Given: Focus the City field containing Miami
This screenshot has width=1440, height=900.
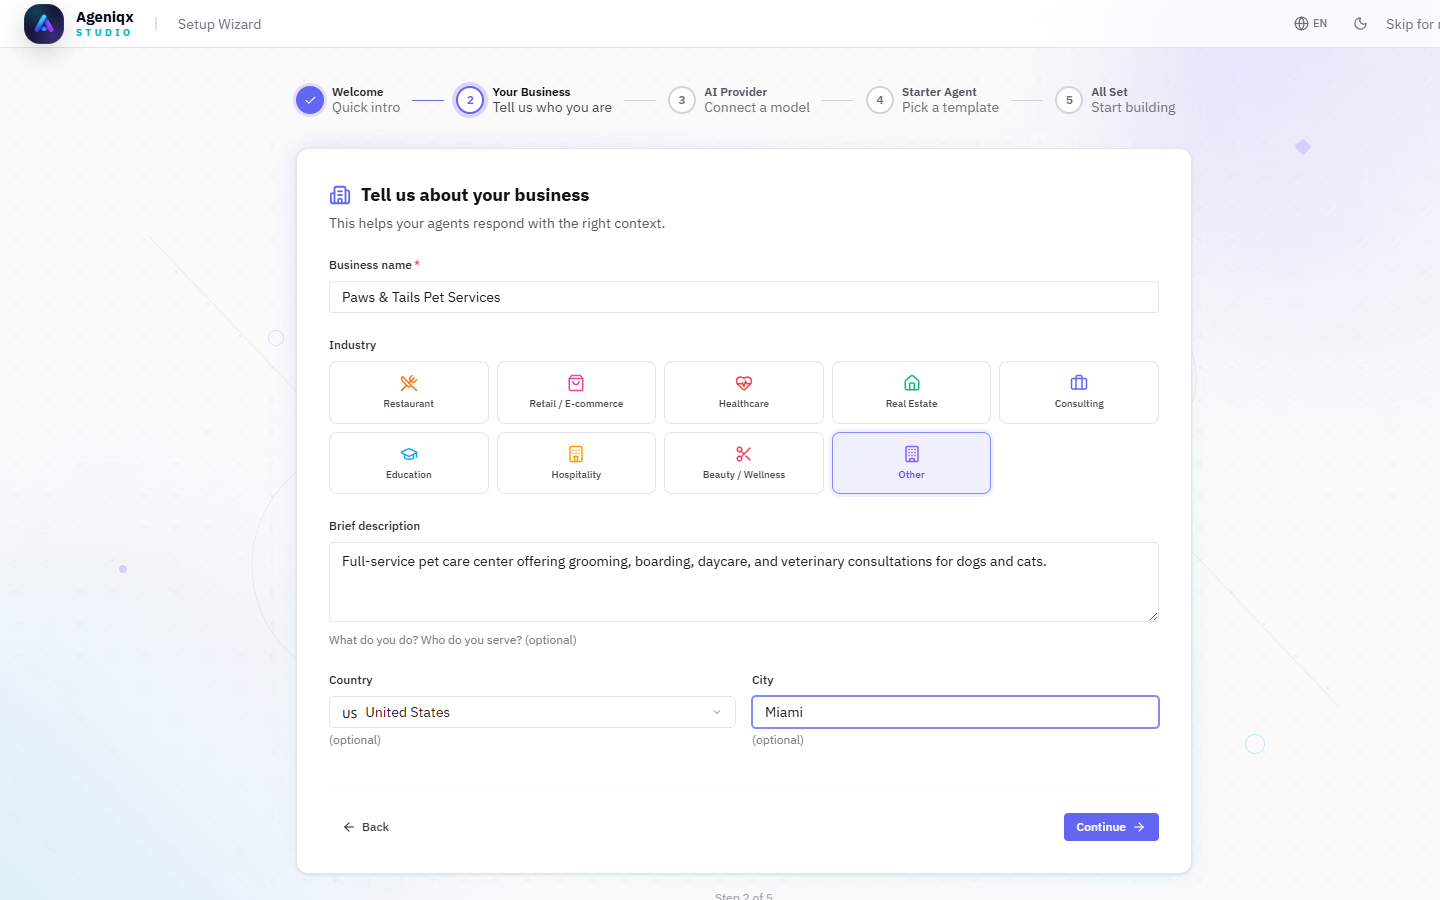Looking at the screenshot, I should 955,712.
